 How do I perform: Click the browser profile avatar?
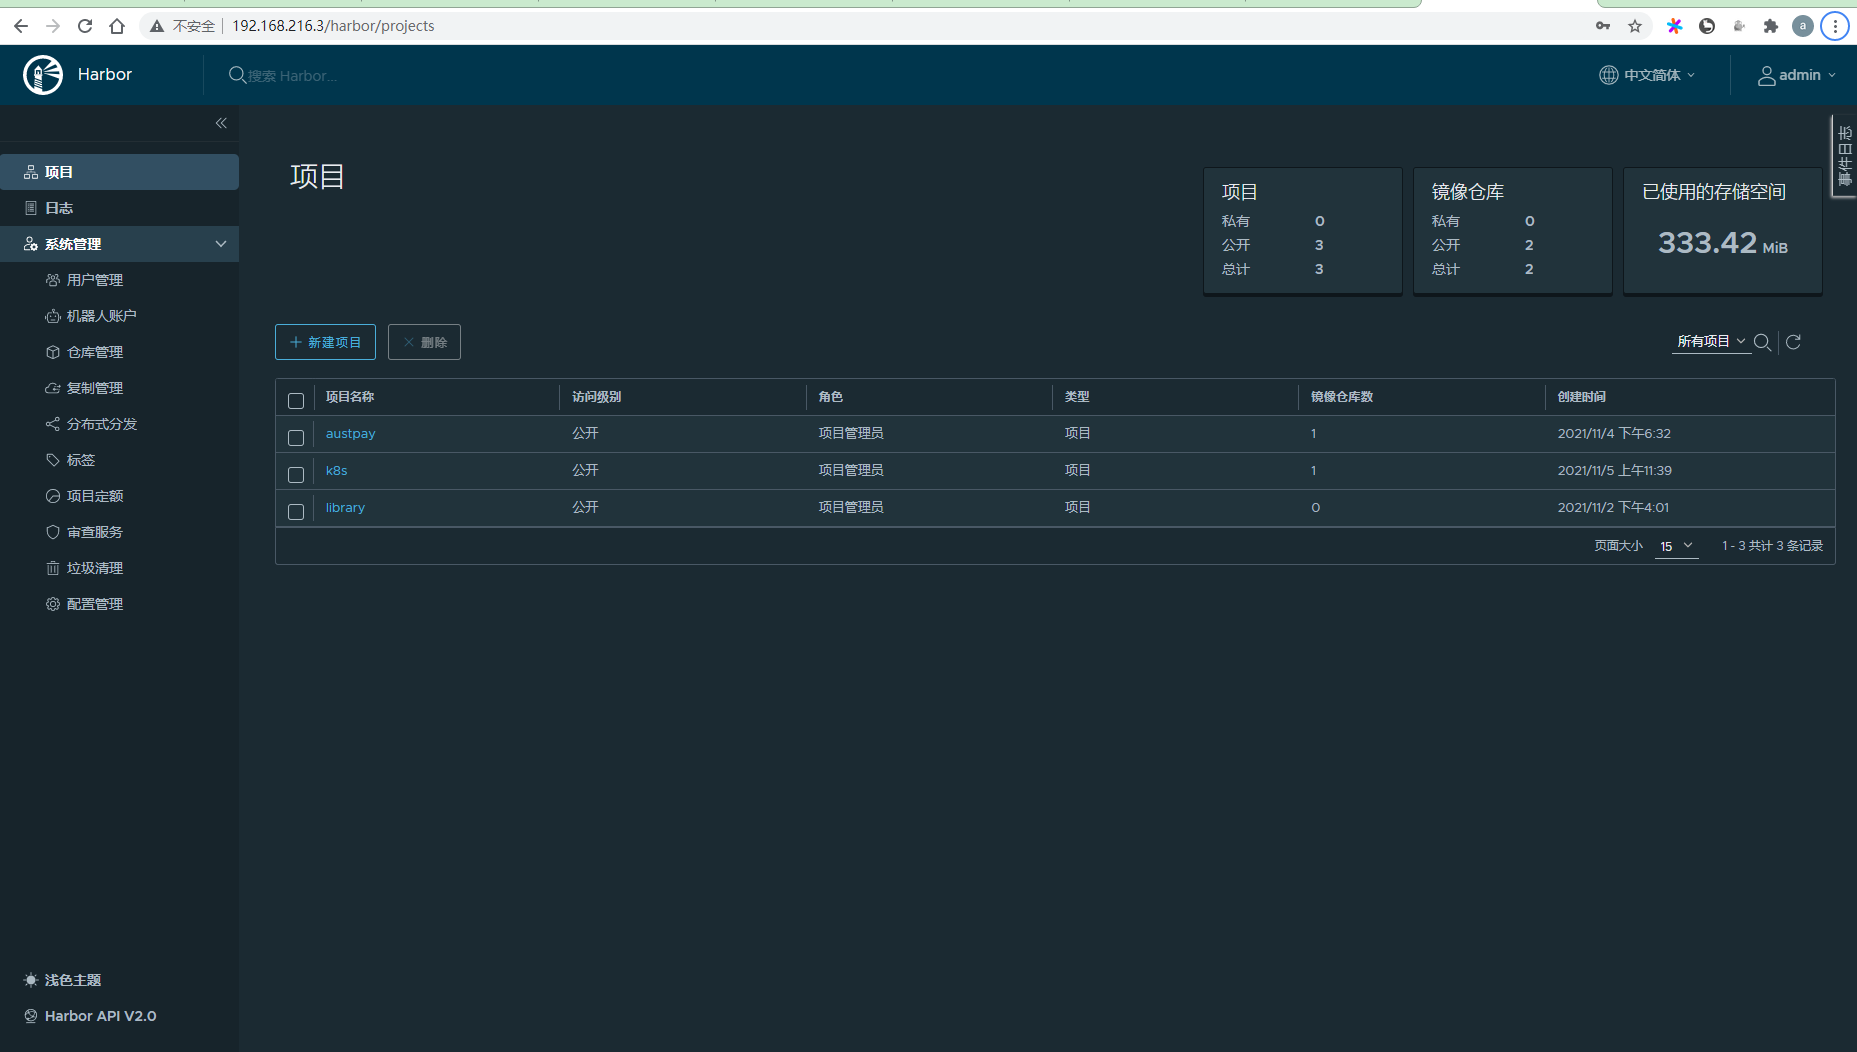tap(1803, 26)
